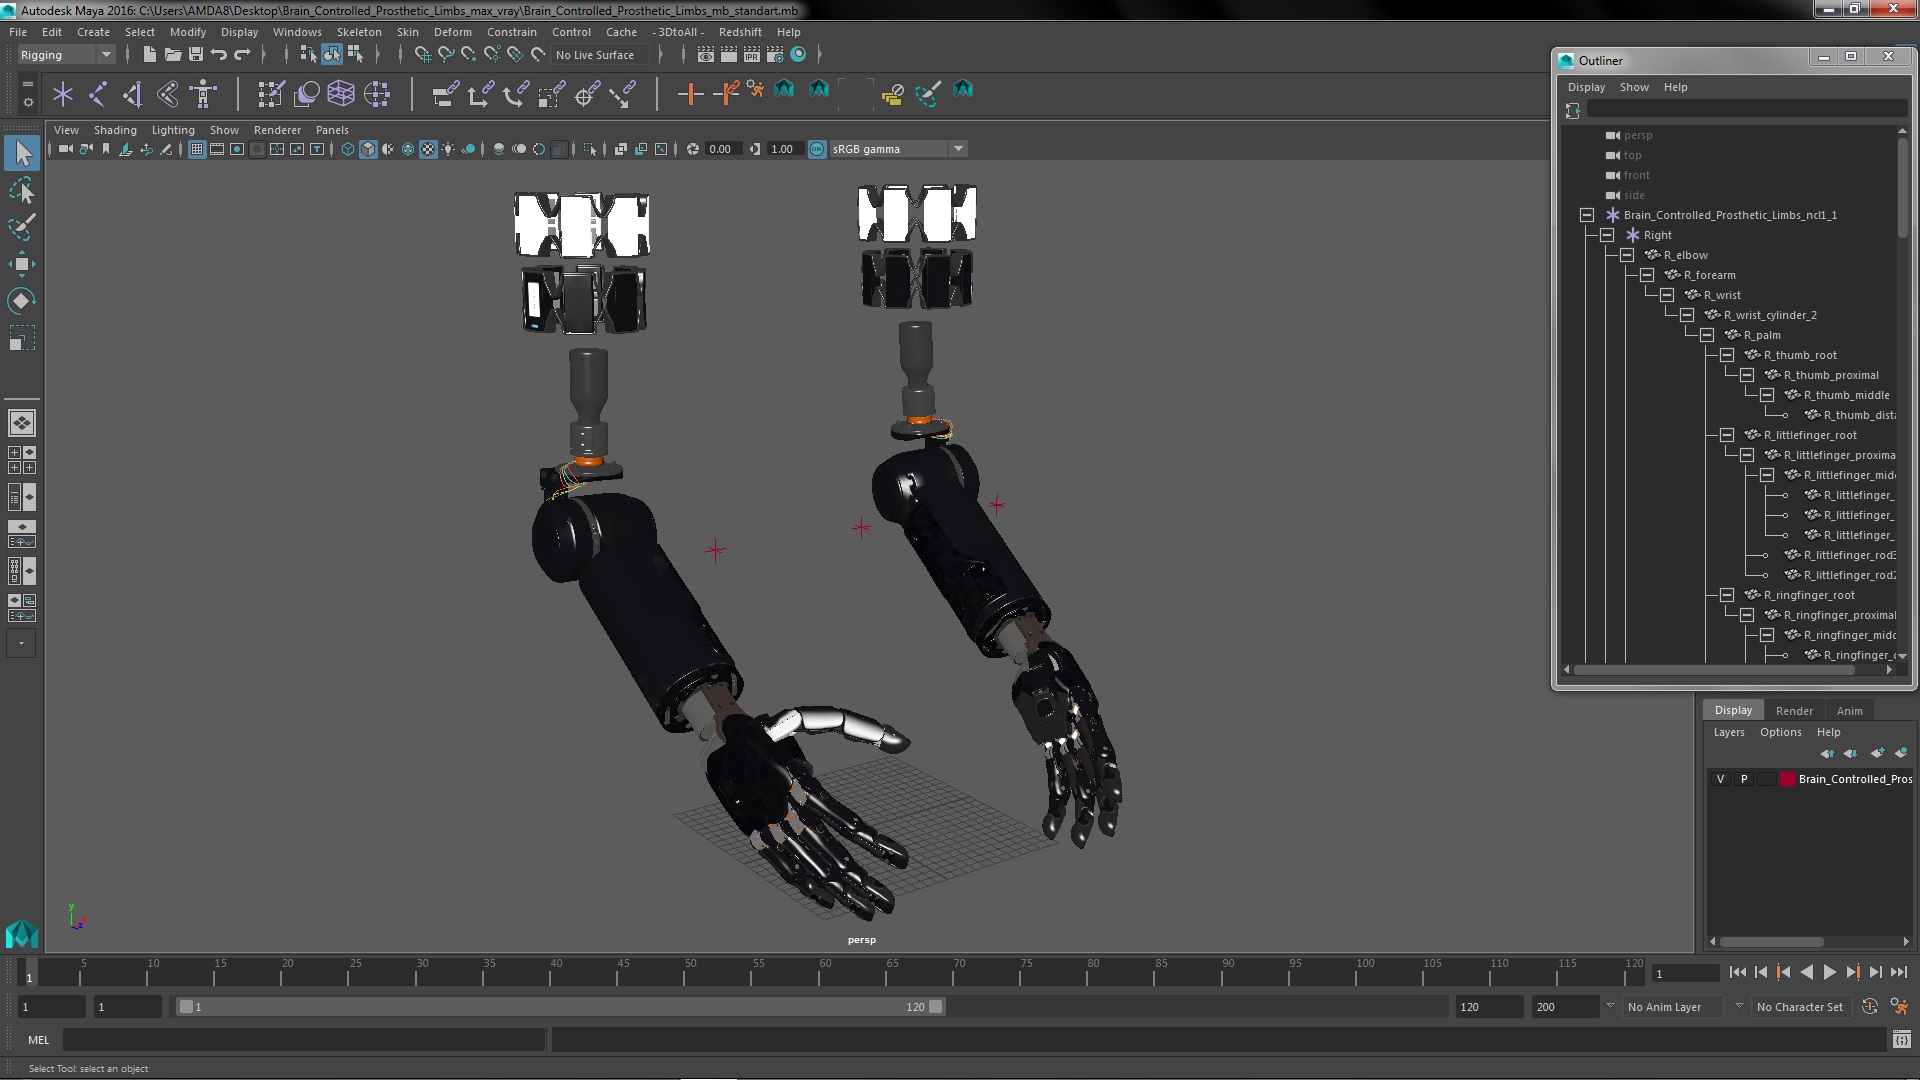Viewport: 1920px width, 1080px height.
Task: Toggle the viewport grid display icon
Action: [x=197, y=149]
